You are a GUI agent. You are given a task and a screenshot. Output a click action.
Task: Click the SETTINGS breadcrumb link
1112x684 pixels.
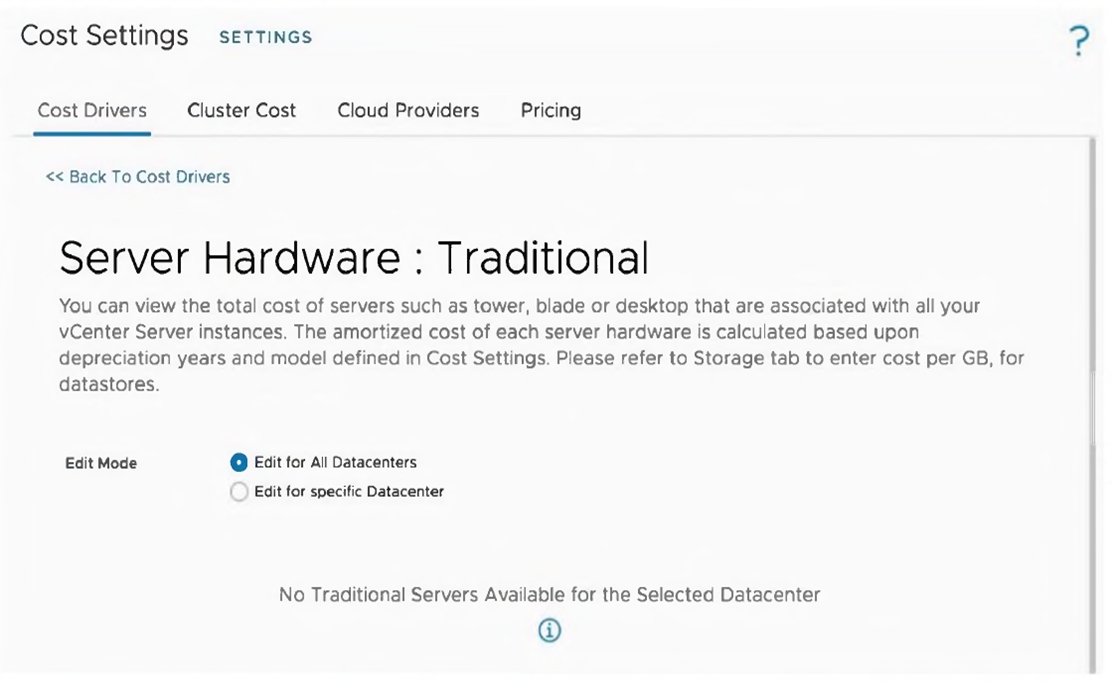click(265, 37)
